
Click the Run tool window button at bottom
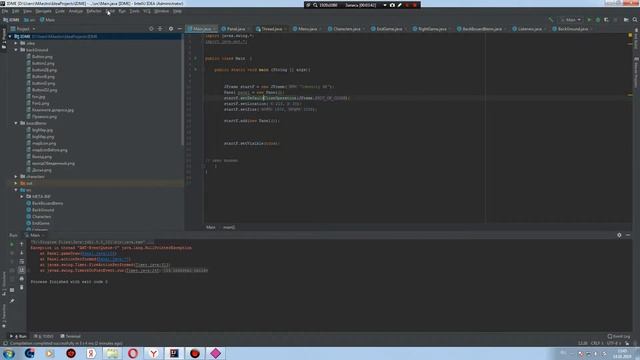pyautogui.click(x=18, y=336)
